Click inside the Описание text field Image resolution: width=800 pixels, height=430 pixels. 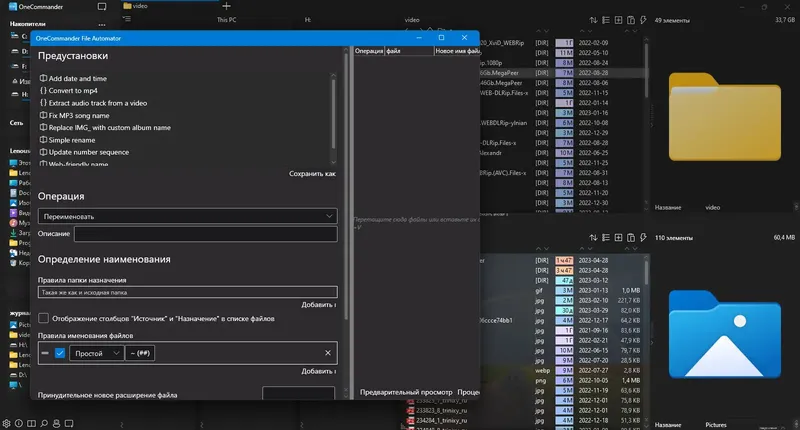coord(205,234)
